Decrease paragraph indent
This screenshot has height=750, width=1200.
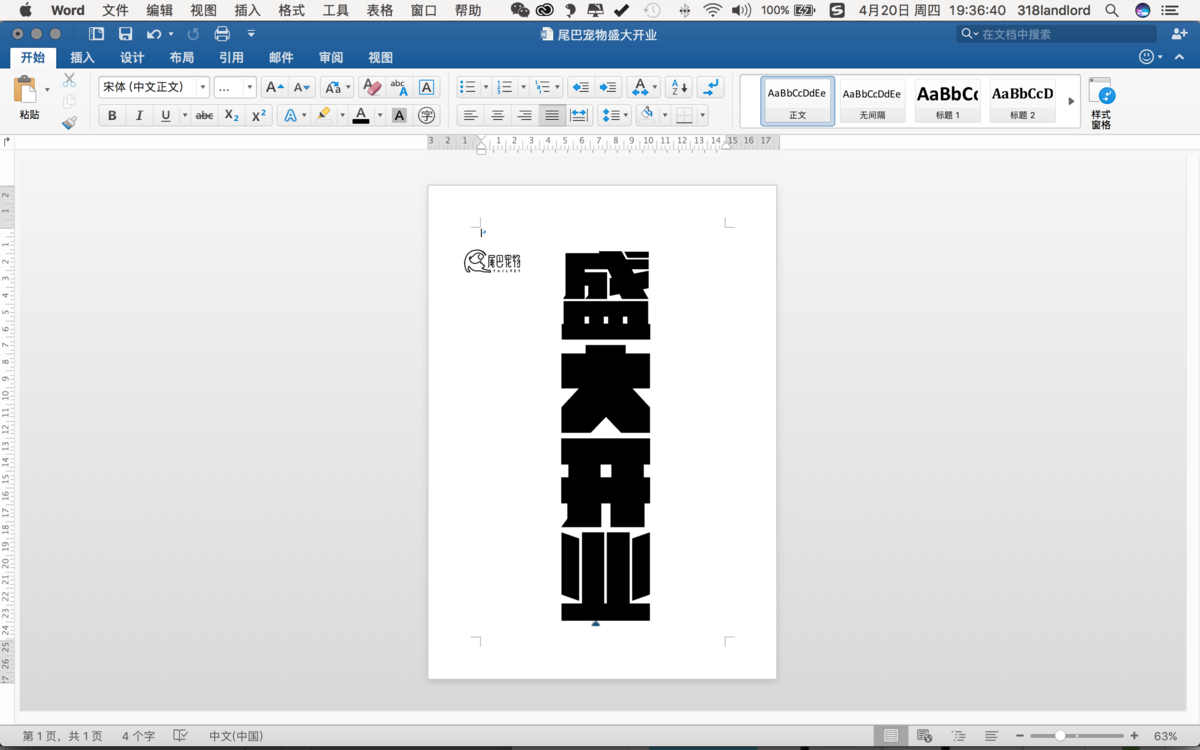580,88
